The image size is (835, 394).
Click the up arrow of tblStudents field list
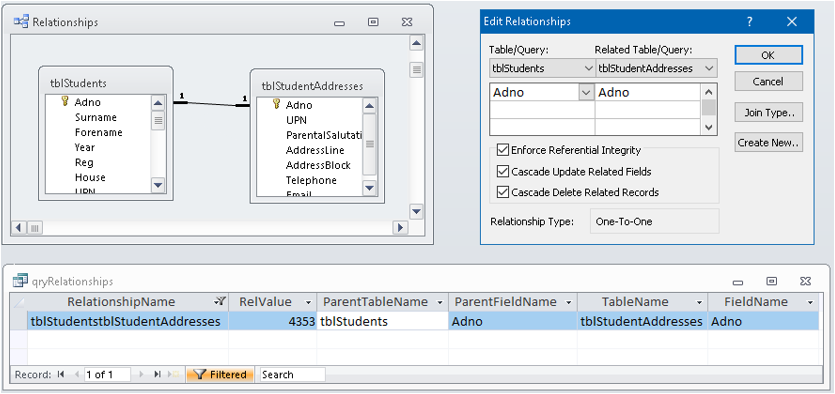[x=158, y=103]
